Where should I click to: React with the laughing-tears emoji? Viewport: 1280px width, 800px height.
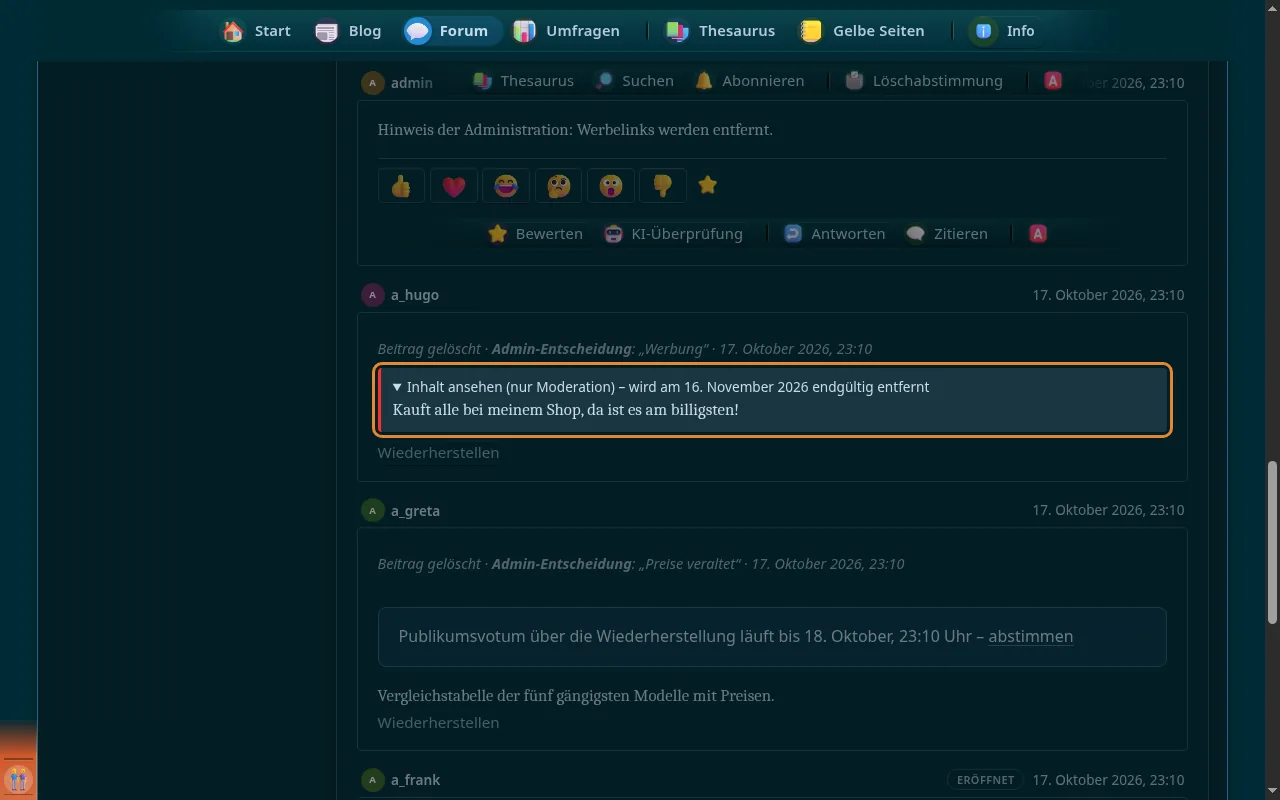(x=506, y=185)
